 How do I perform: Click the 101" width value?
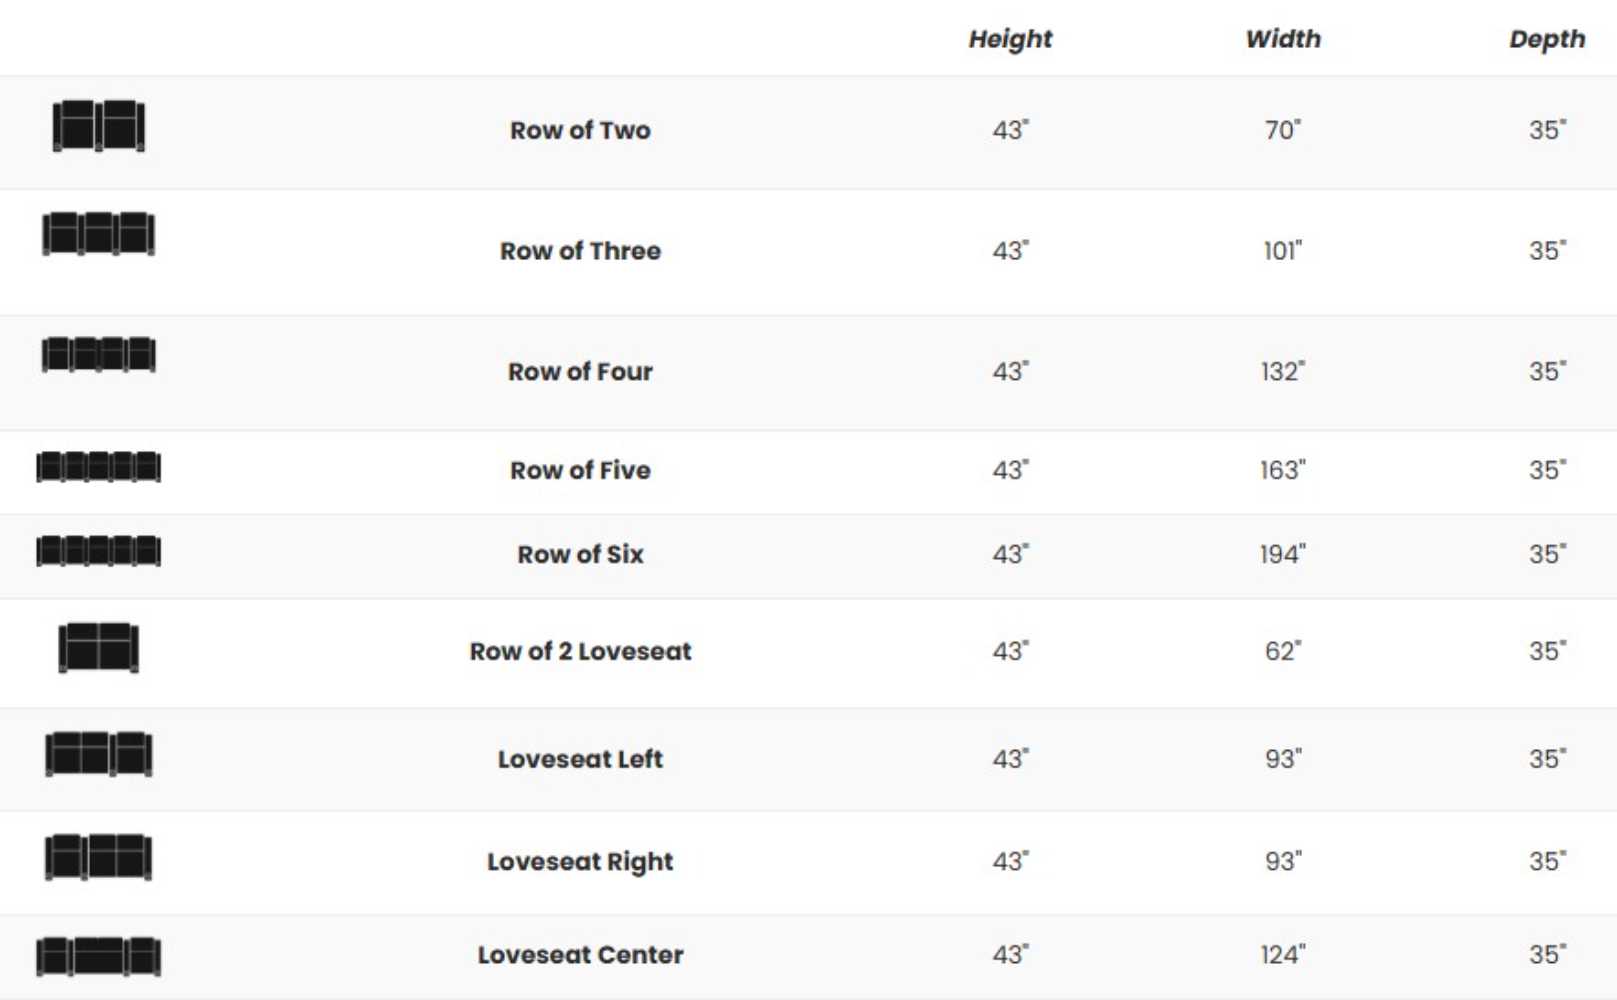1282,251
